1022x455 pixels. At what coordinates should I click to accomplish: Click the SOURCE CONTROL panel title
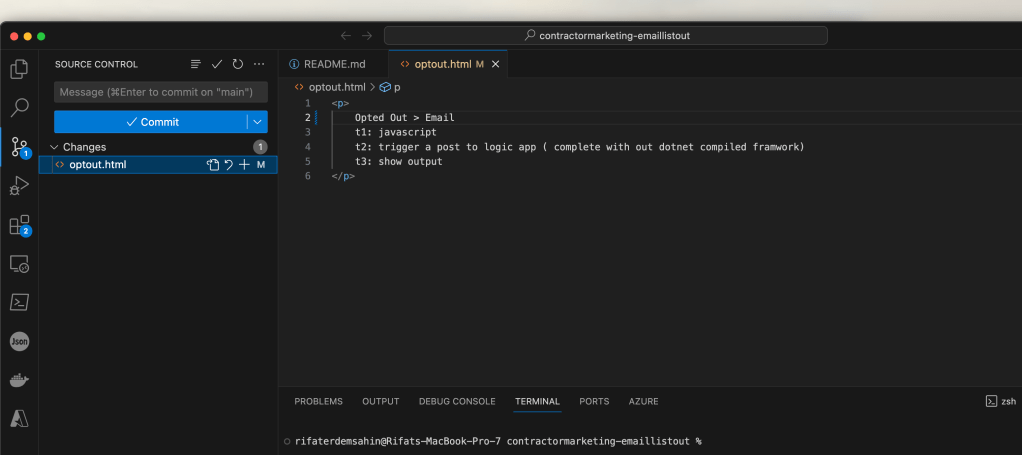(96, 65)
